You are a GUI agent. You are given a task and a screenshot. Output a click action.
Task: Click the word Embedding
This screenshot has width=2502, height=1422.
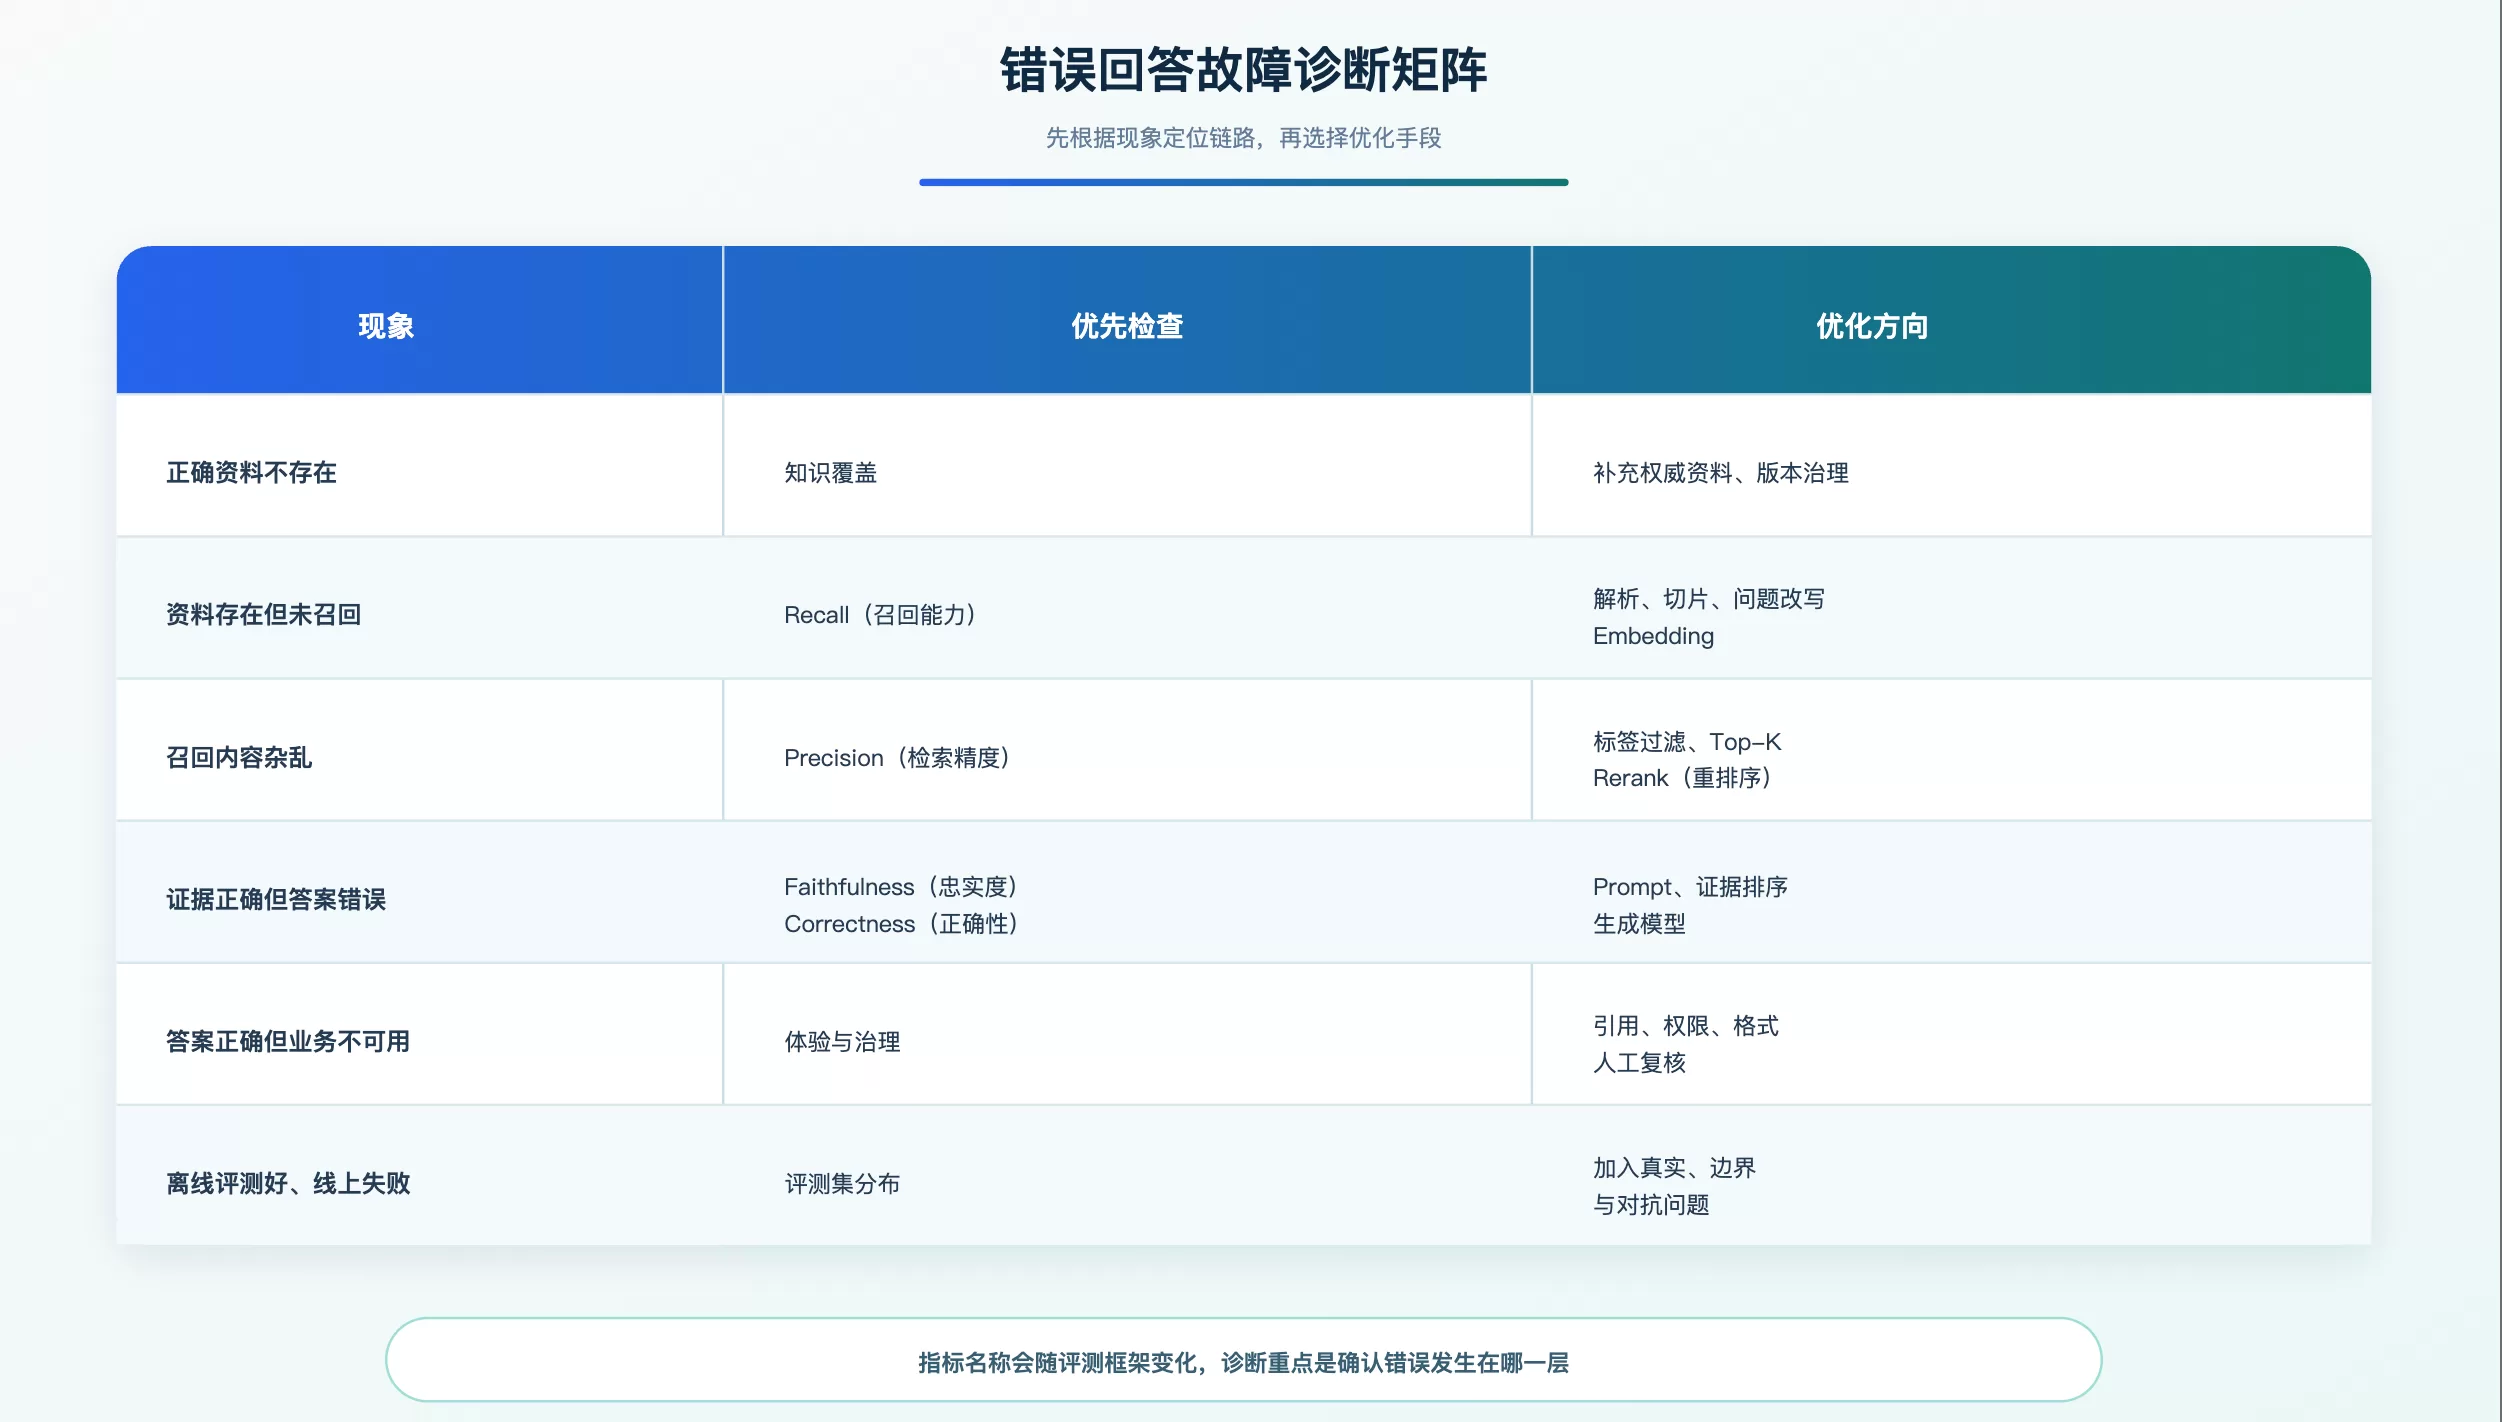click(x=1653, y=636)
